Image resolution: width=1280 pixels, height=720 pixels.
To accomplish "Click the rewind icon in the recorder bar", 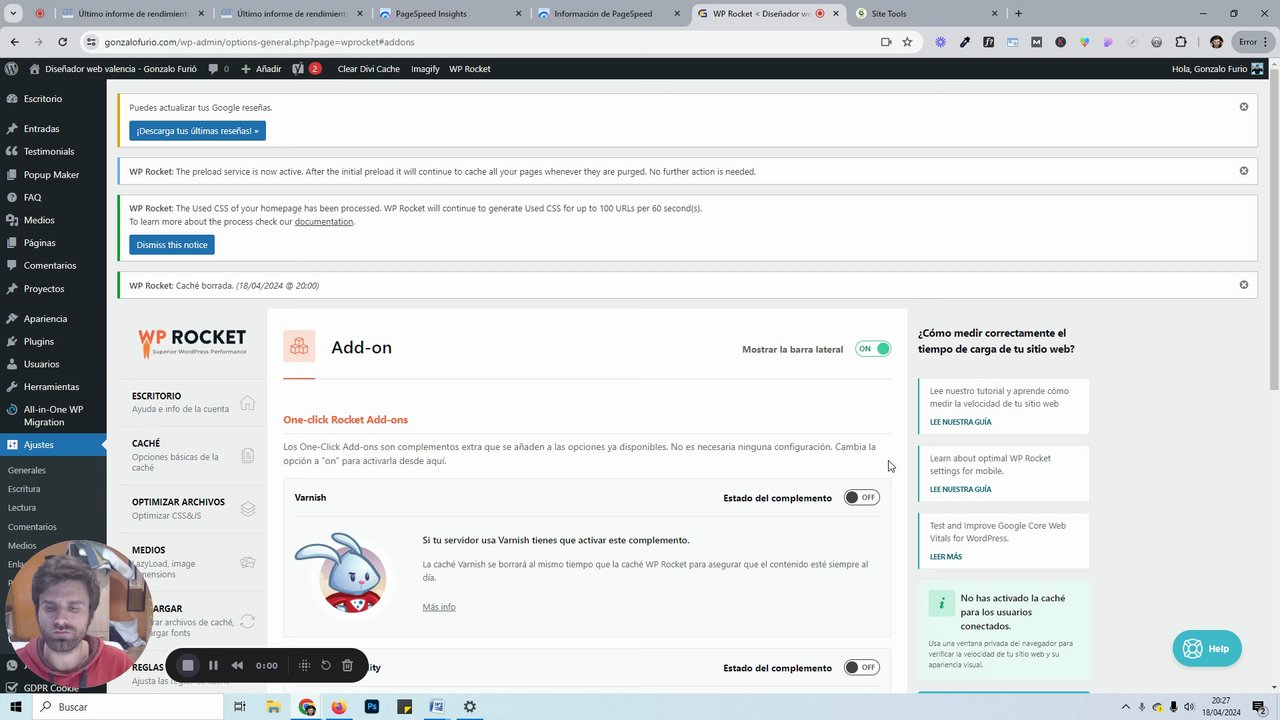I will [237, 665].
